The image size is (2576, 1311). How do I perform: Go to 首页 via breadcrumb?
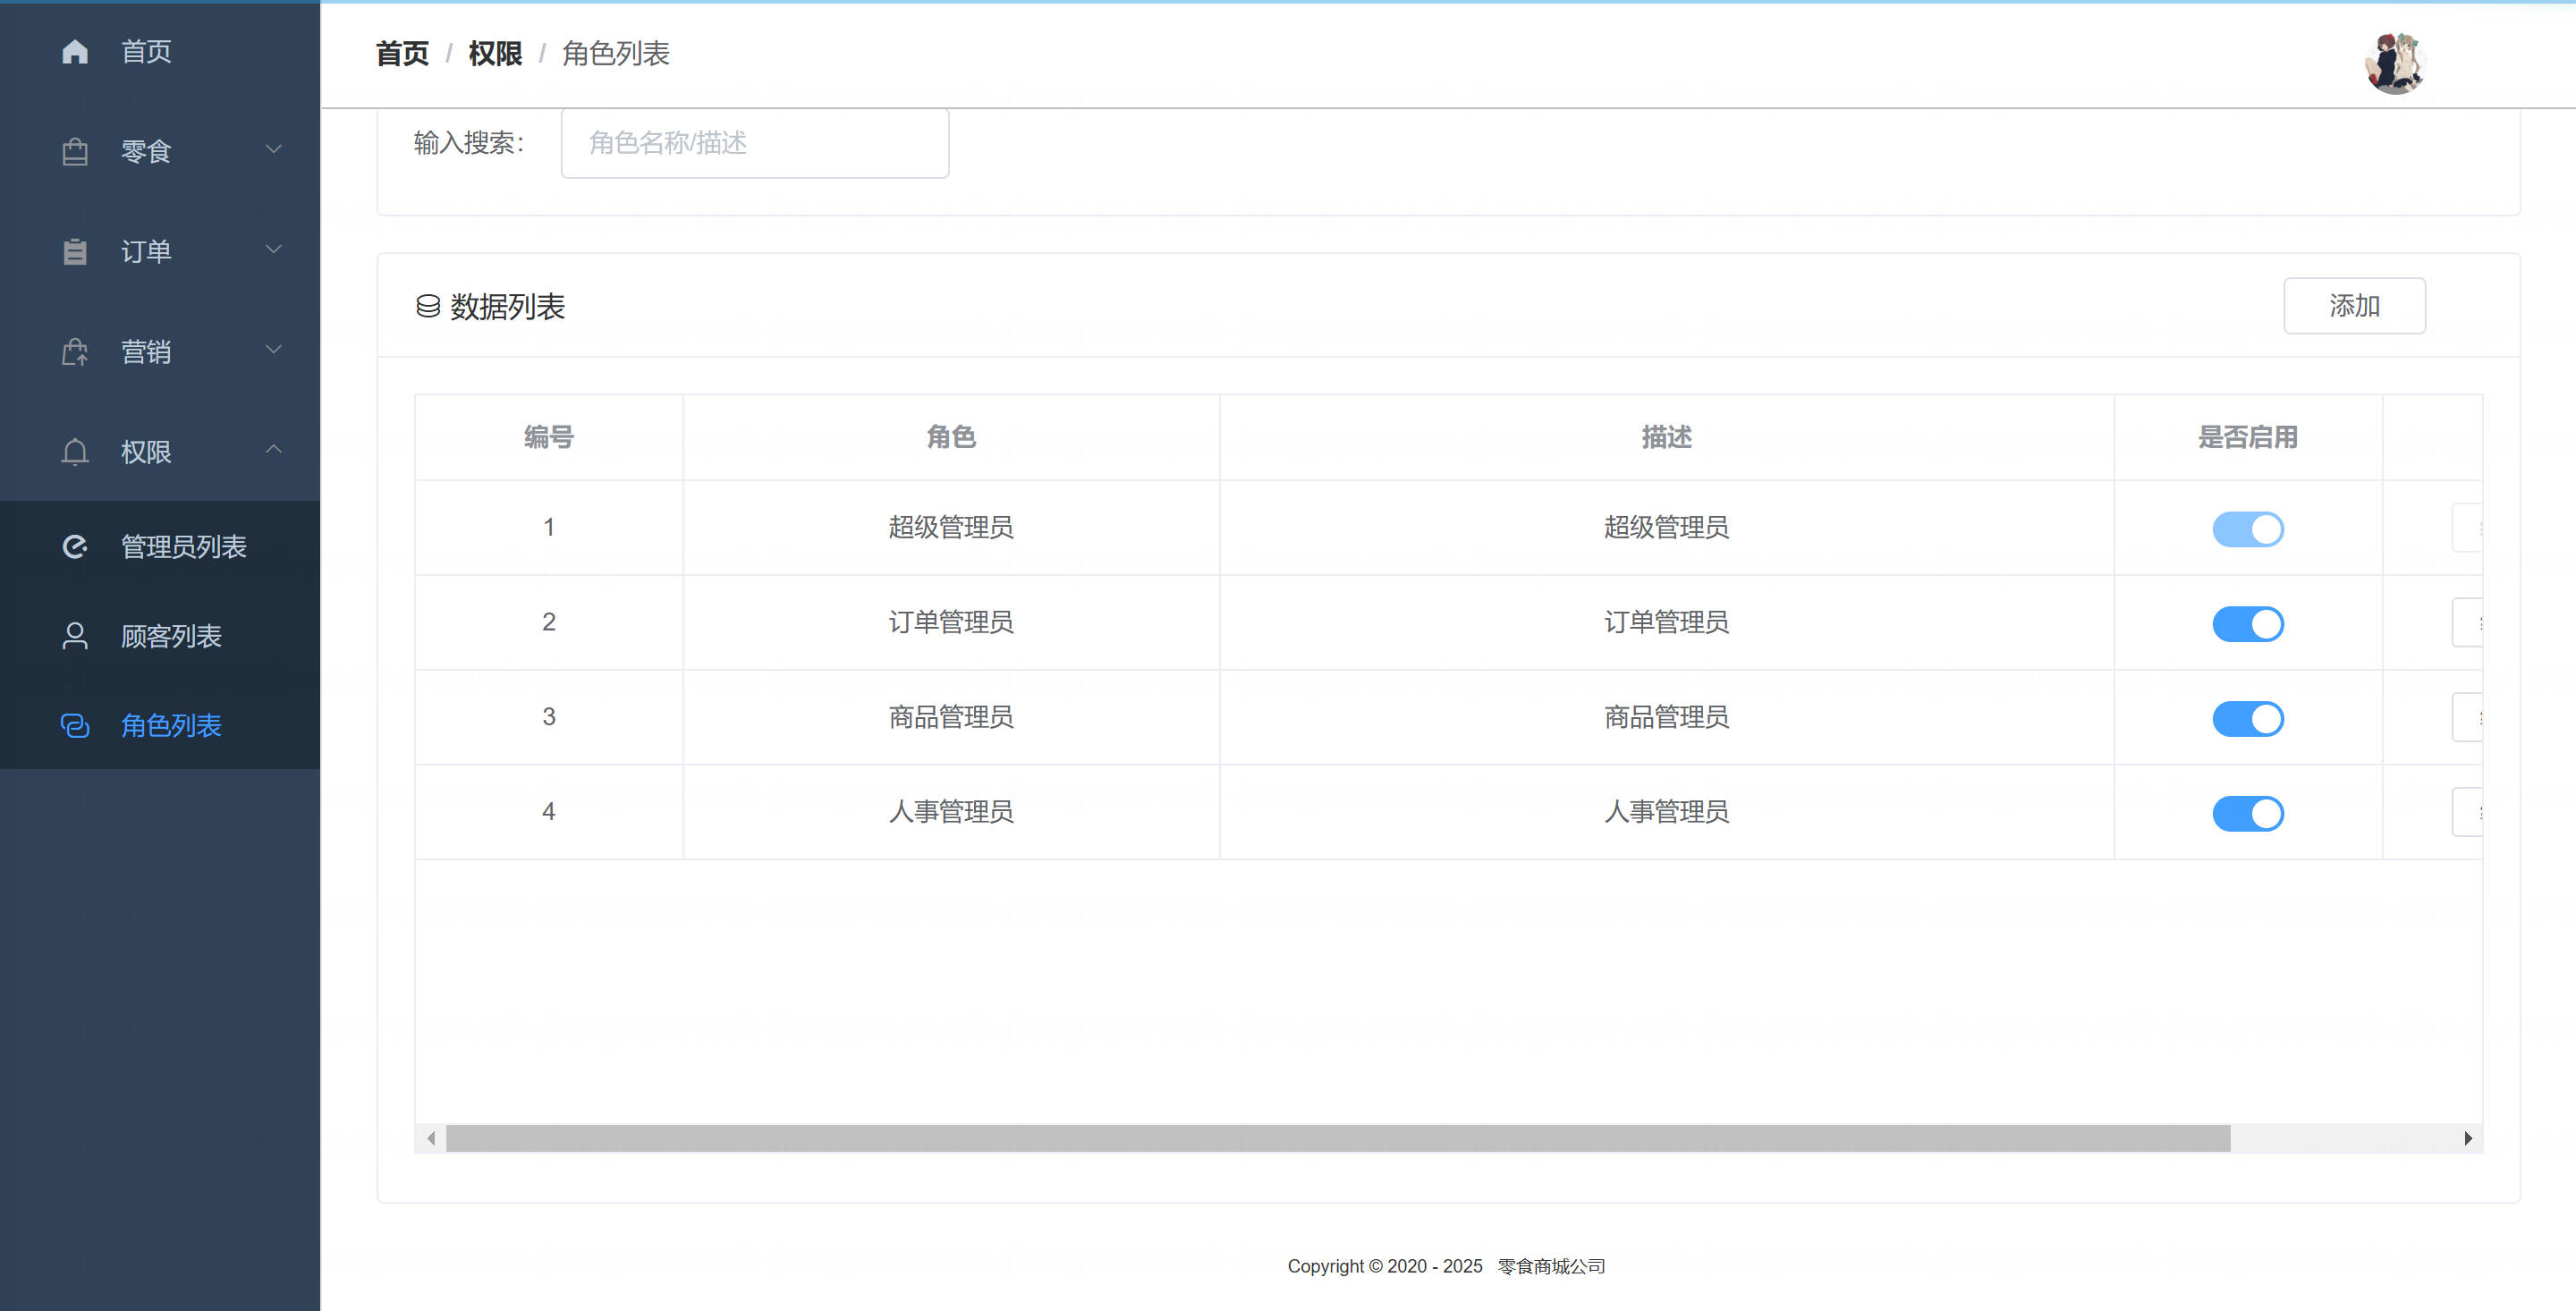pyautogui.click(x=402, y=54)
